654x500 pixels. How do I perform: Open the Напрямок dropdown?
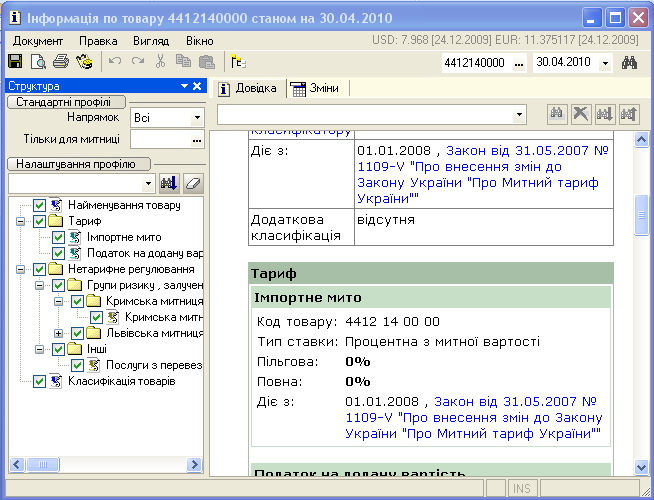click(197, 118)
